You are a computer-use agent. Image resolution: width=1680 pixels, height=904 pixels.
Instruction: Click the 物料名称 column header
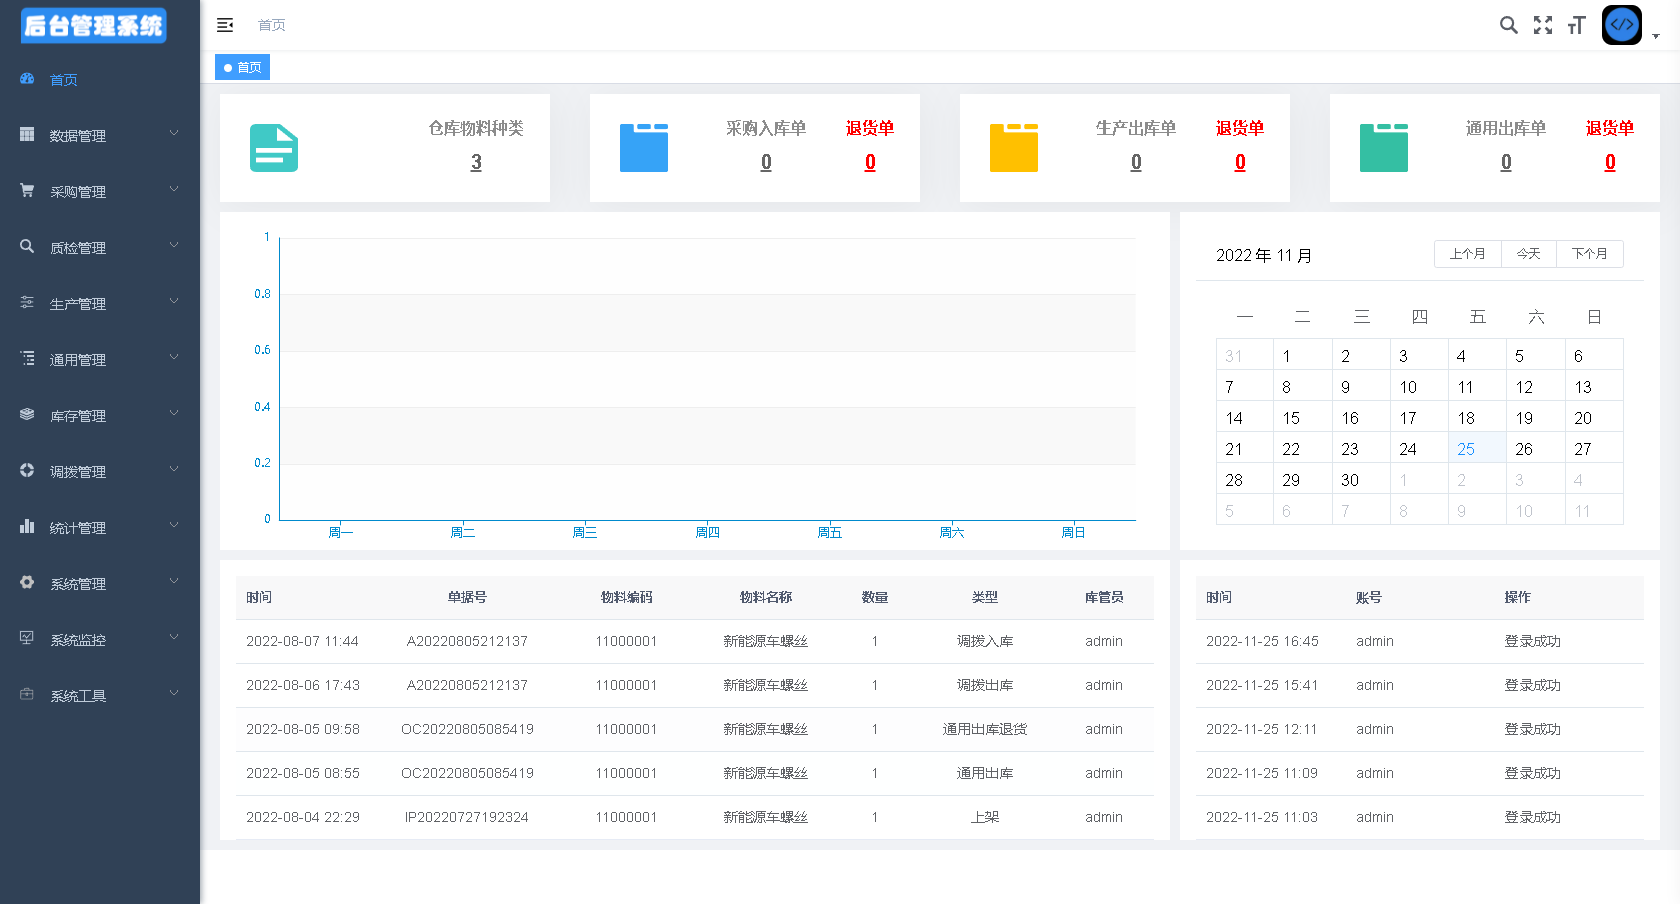click(x=766, y=597)
